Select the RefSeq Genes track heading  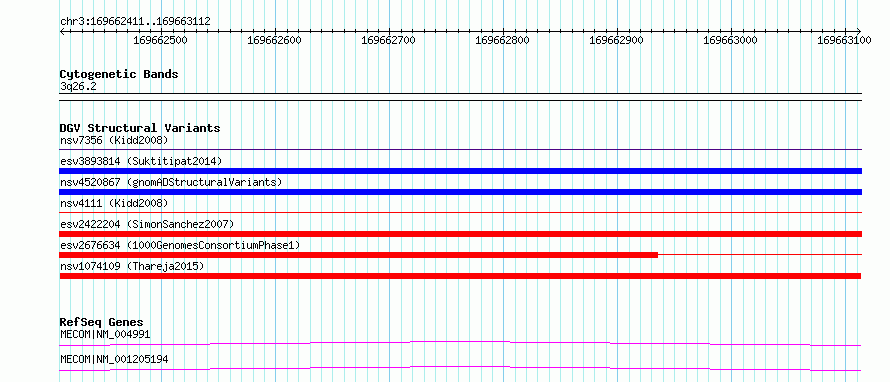pos(102,323)
